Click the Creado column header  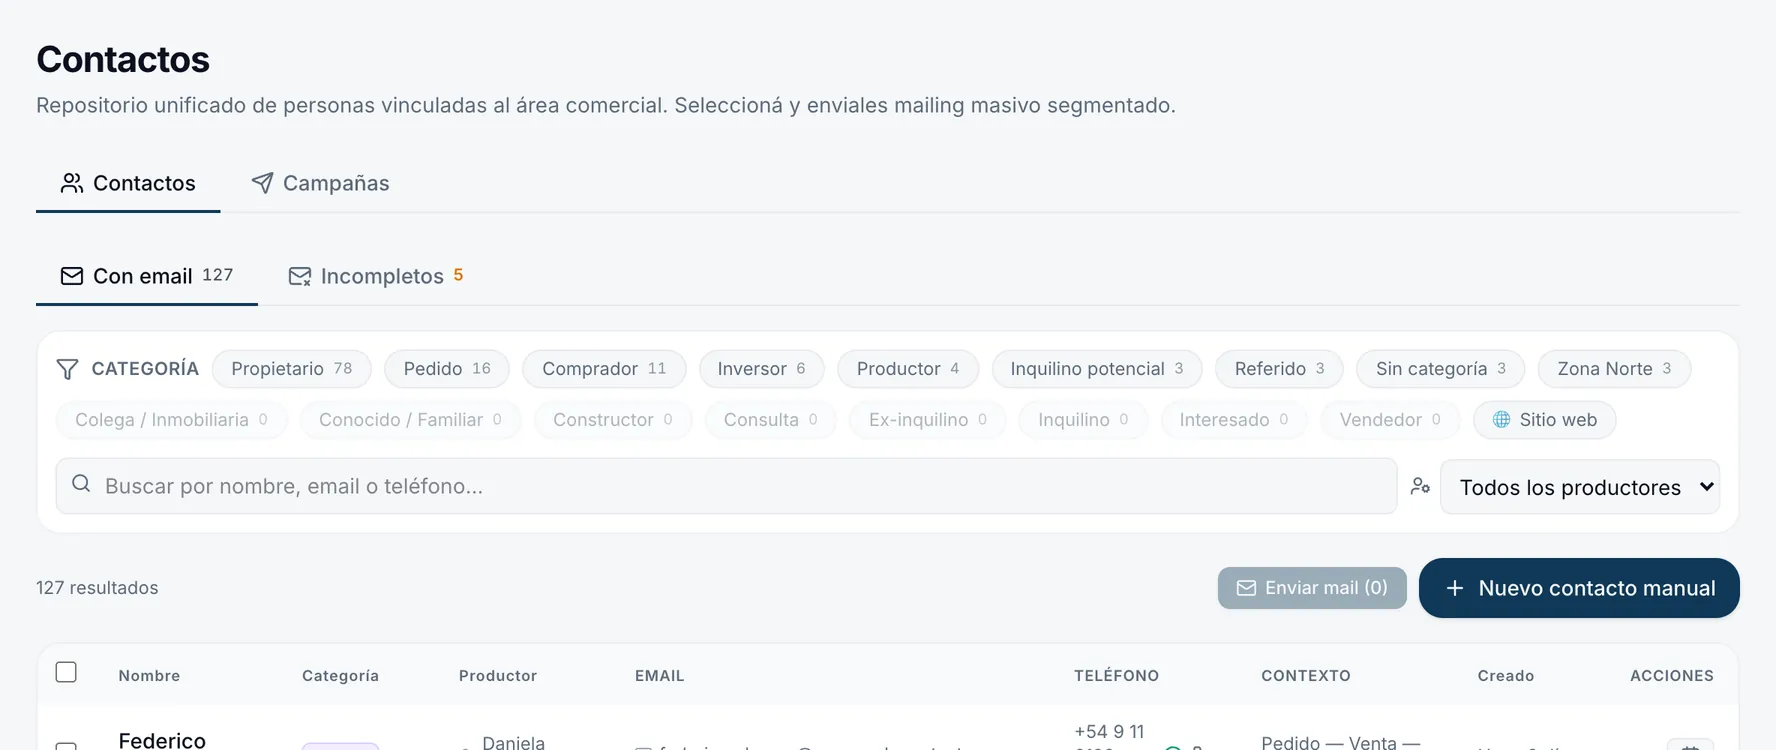1506,676
